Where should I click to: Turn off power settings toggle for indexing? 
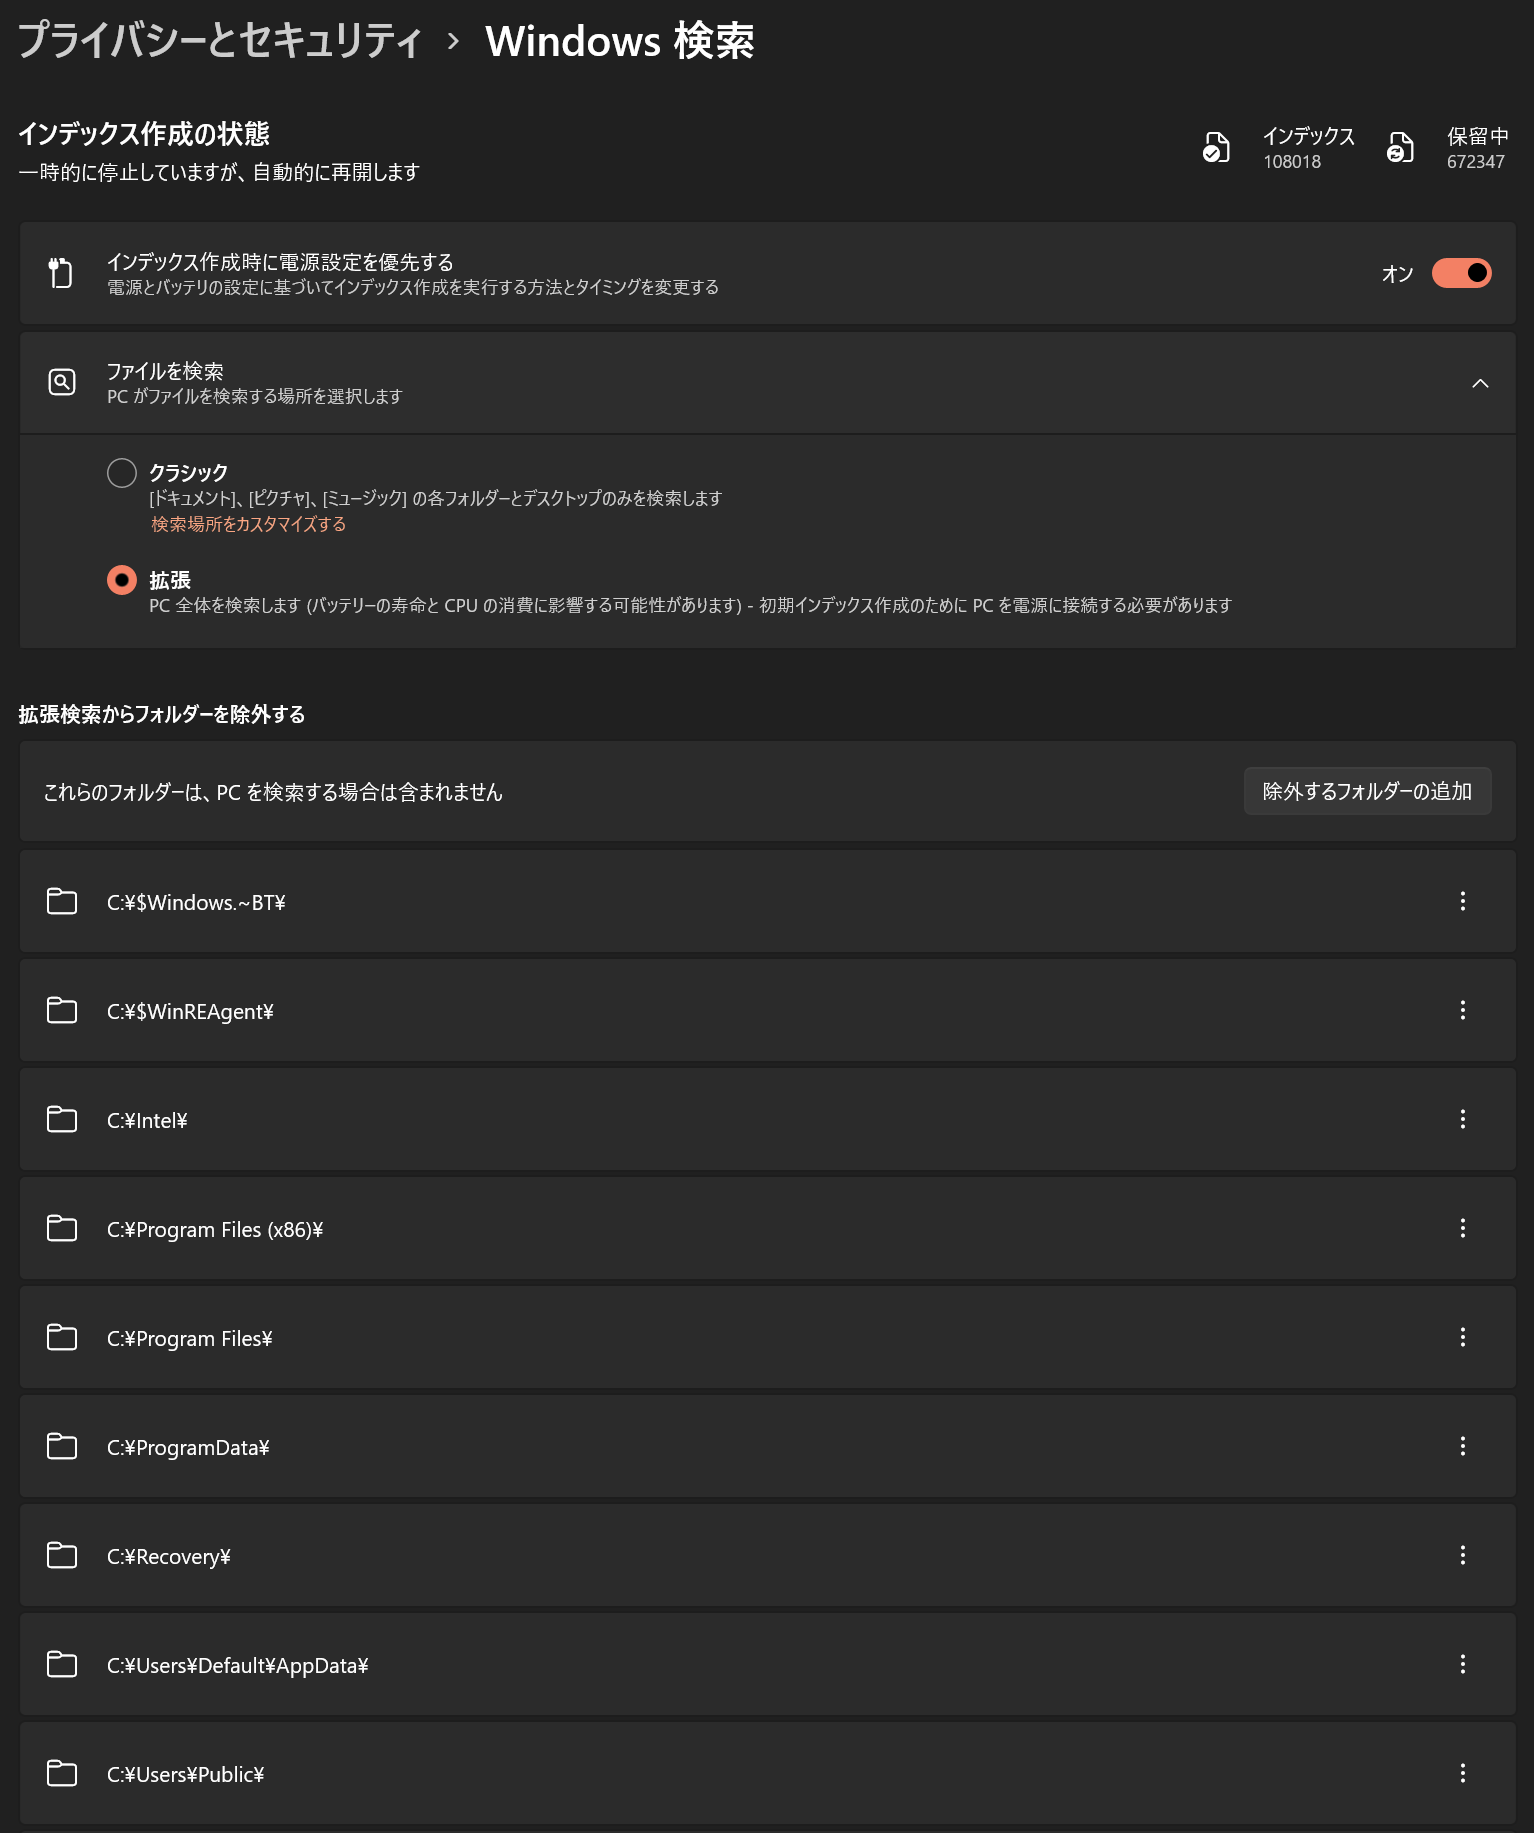point(1461,273)
